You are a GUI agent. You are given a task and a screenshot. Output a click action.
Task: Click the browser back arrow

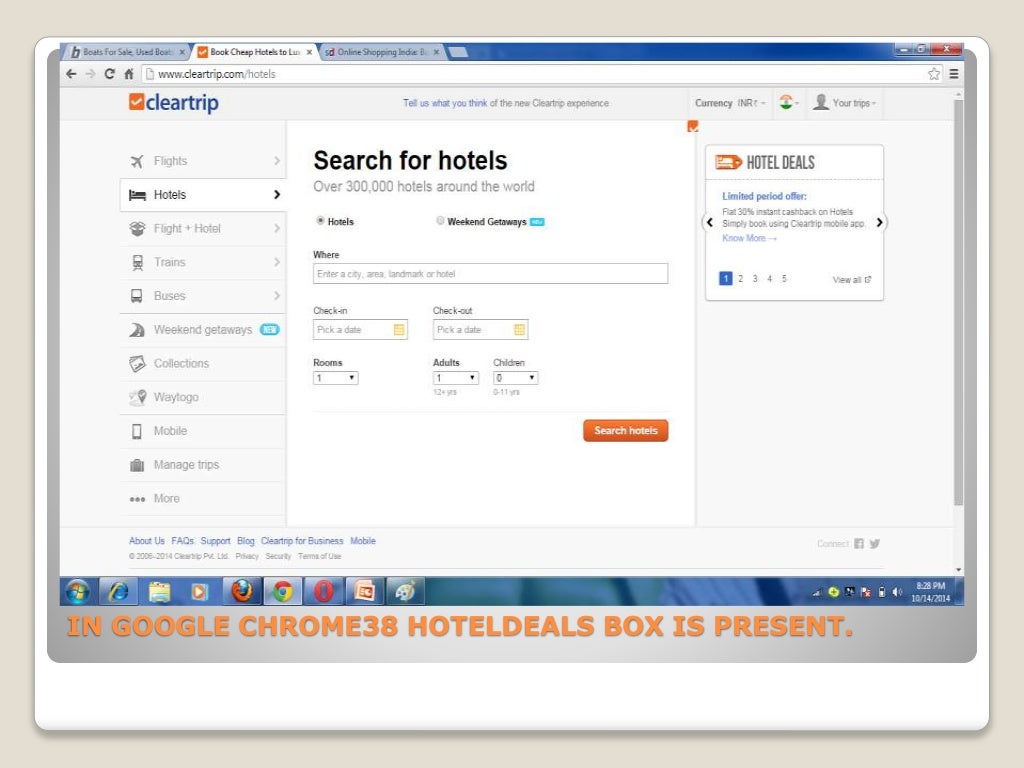coord(71,74)
